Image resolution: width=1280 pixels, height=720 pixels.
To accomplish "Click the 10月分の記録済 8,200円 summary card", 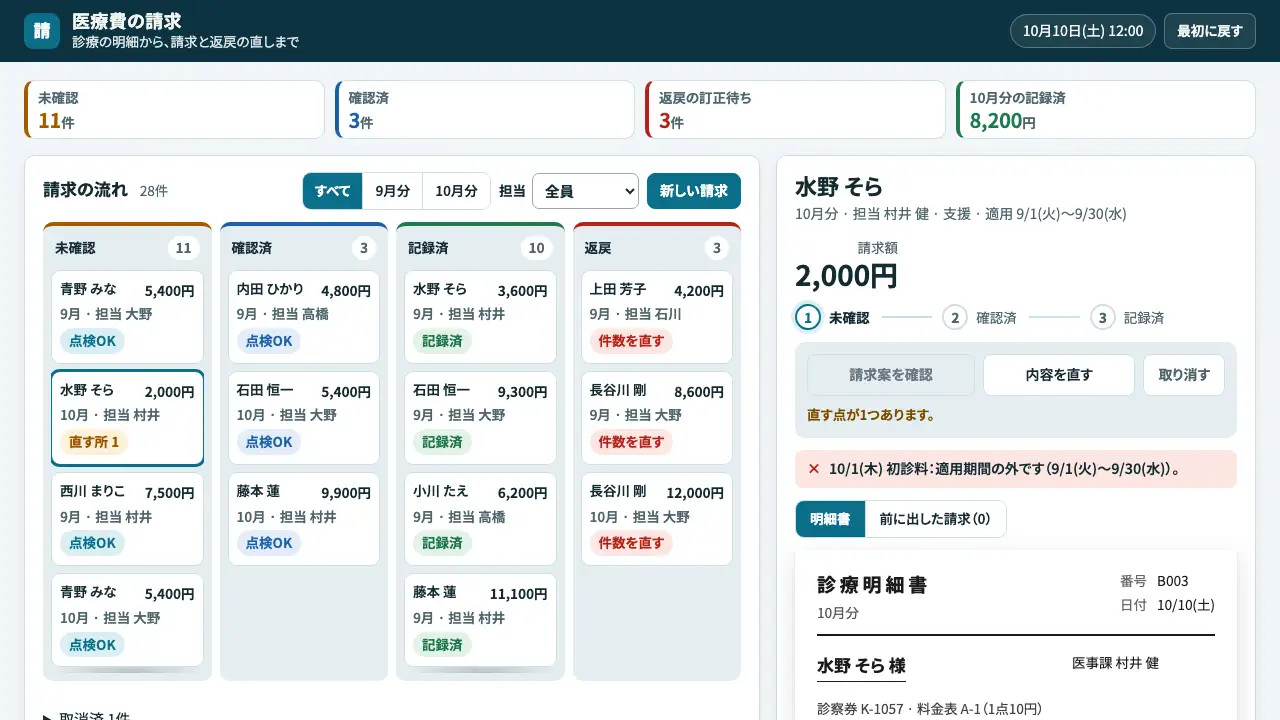I will coord(1106,110).
